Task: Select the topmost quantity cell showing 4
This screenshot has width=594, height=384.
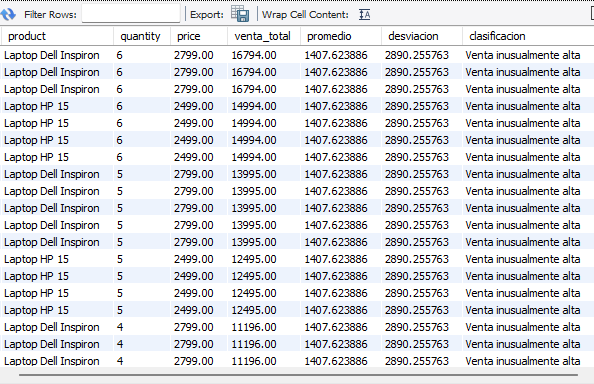Action: click(142, 327)
